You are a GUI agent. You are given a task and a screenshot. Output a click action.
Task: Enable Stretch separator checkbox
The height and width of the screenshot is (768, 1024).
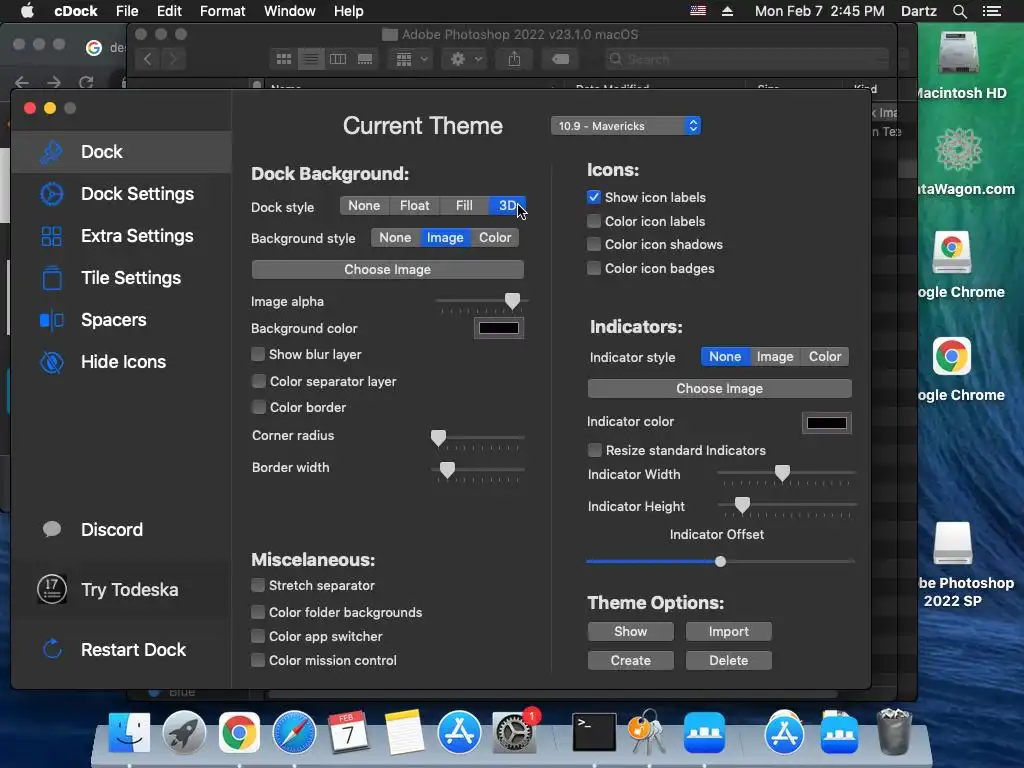pyautogui.click(x=258, y=585)
